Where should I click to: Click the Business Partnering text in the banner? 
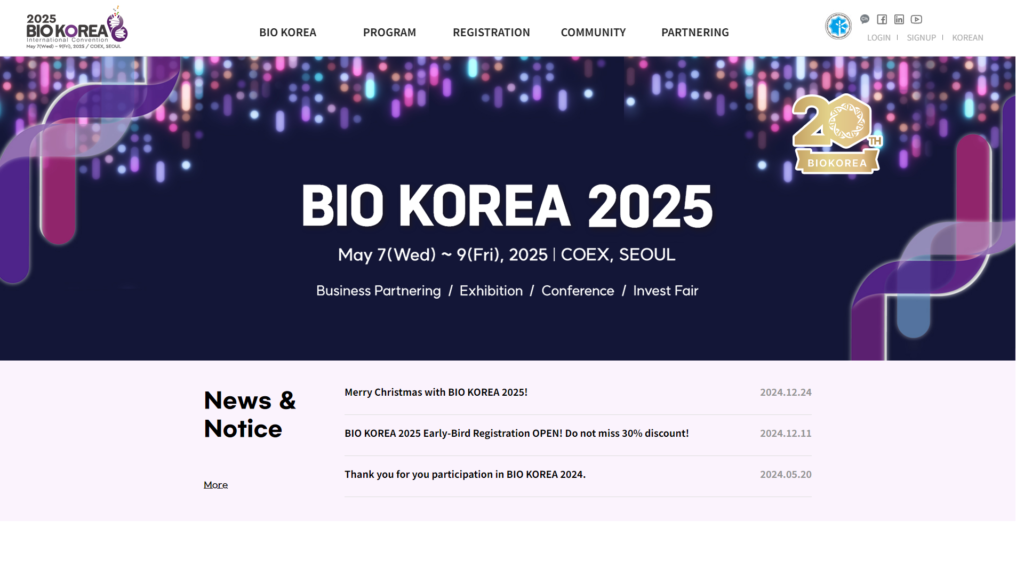pyautogui.click(x=378, y=291)
